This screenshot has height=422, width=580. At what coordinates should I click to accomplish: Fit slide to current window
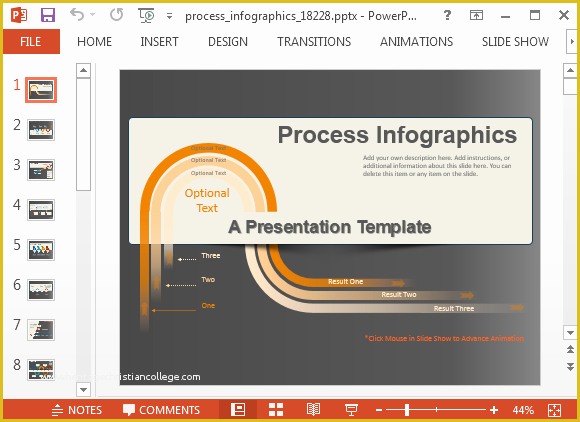(x=554, y=410)
